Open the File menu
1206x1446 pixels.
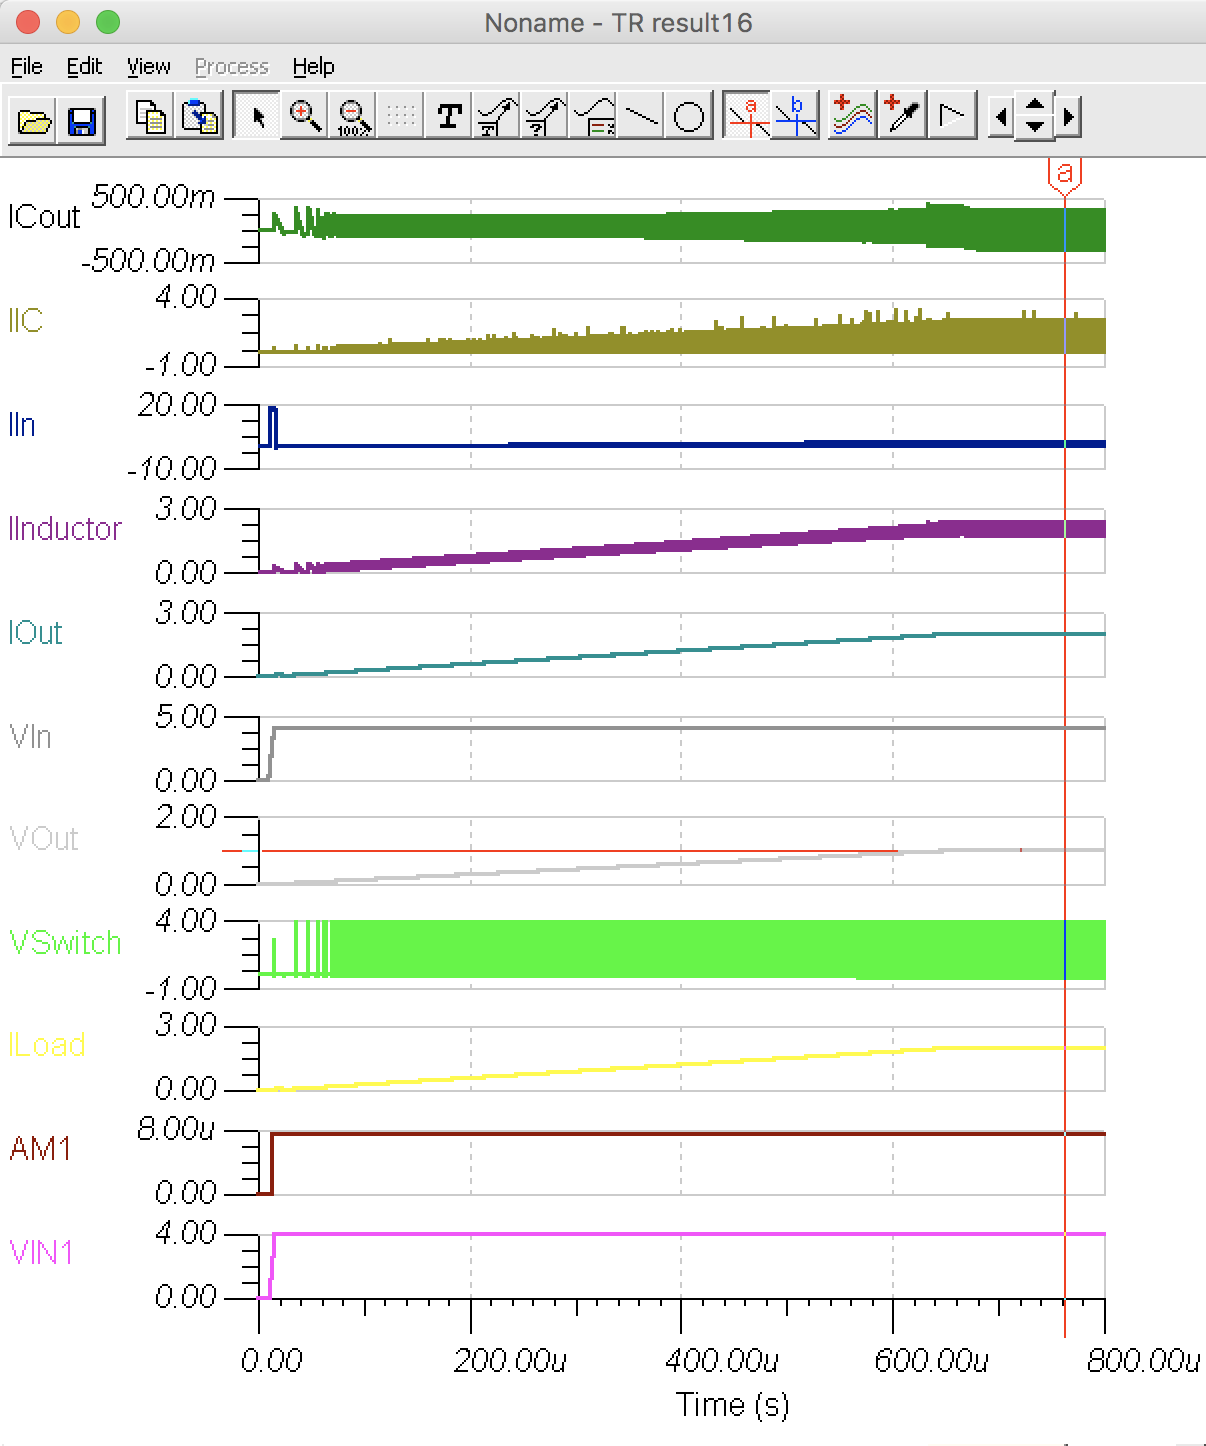[x=27, y=66]
